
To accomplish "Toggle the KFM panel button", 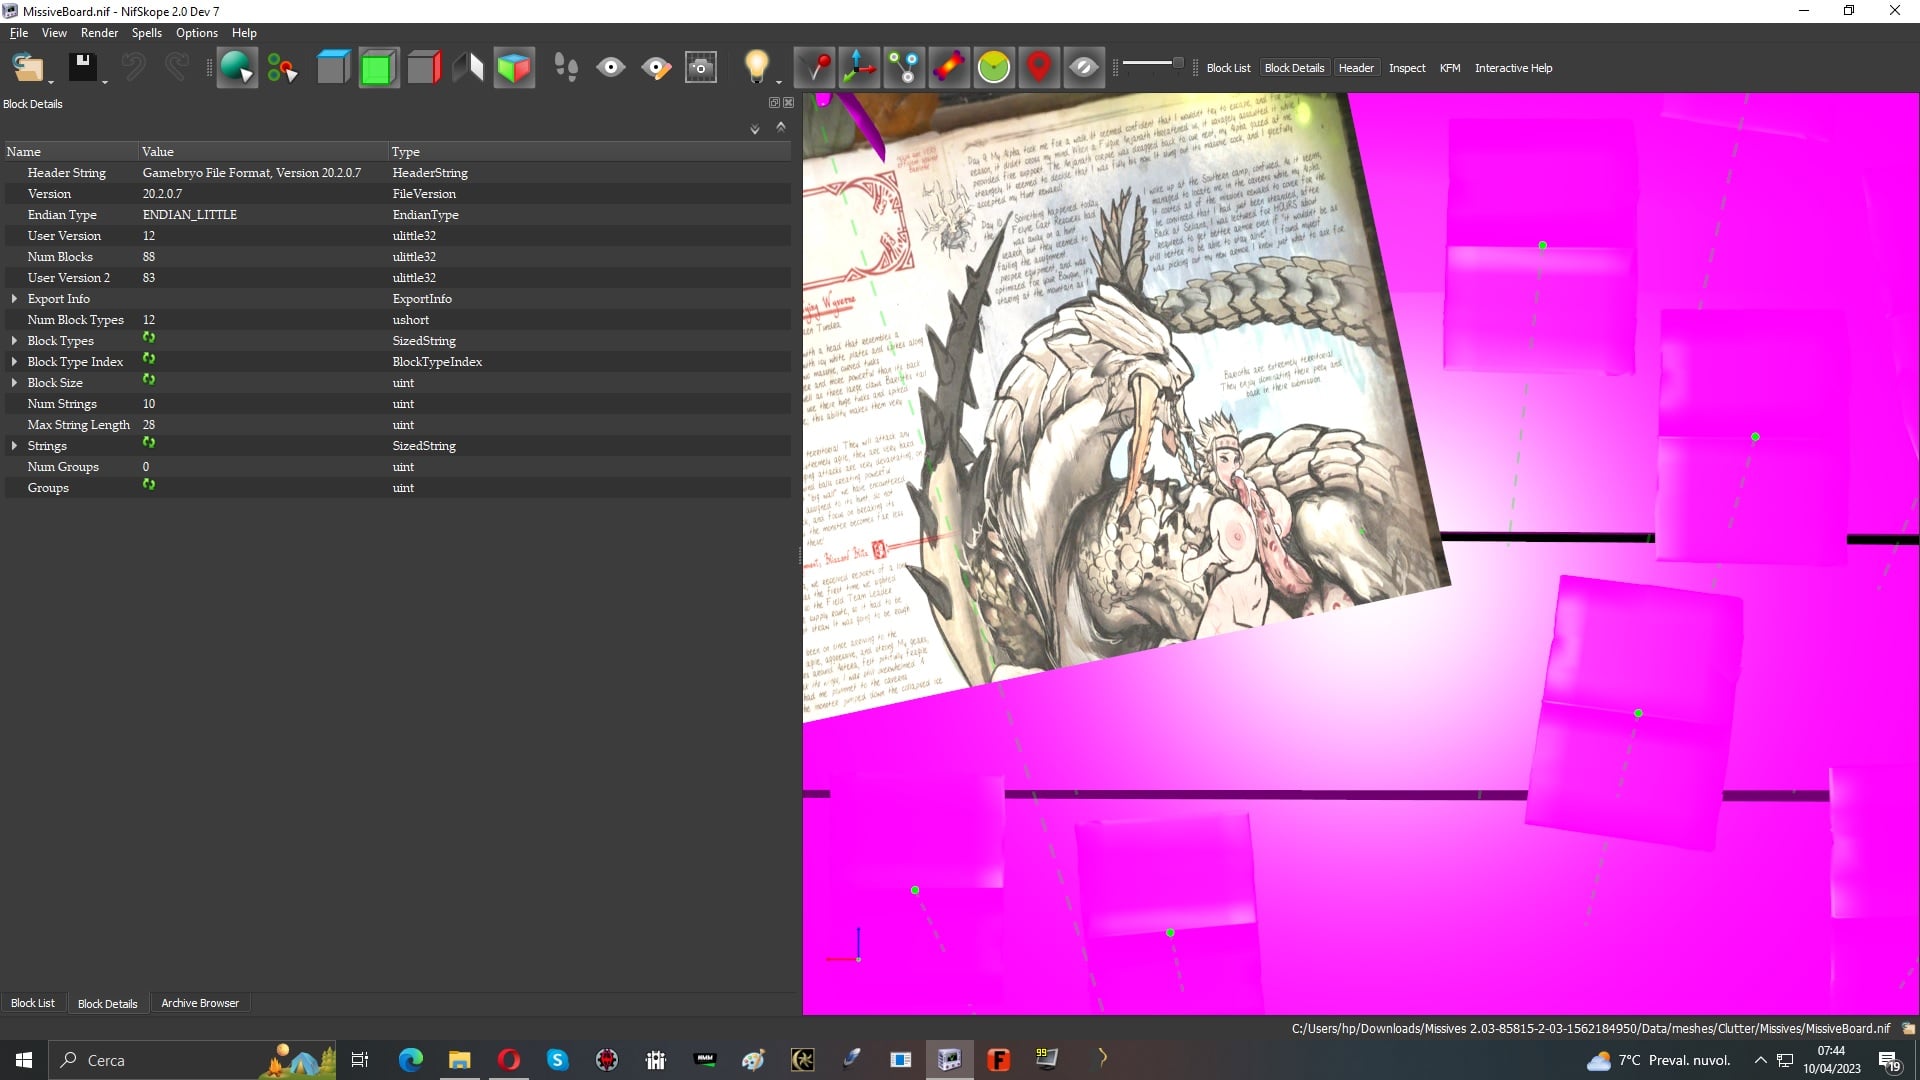I will click(x=1450, y=68).
